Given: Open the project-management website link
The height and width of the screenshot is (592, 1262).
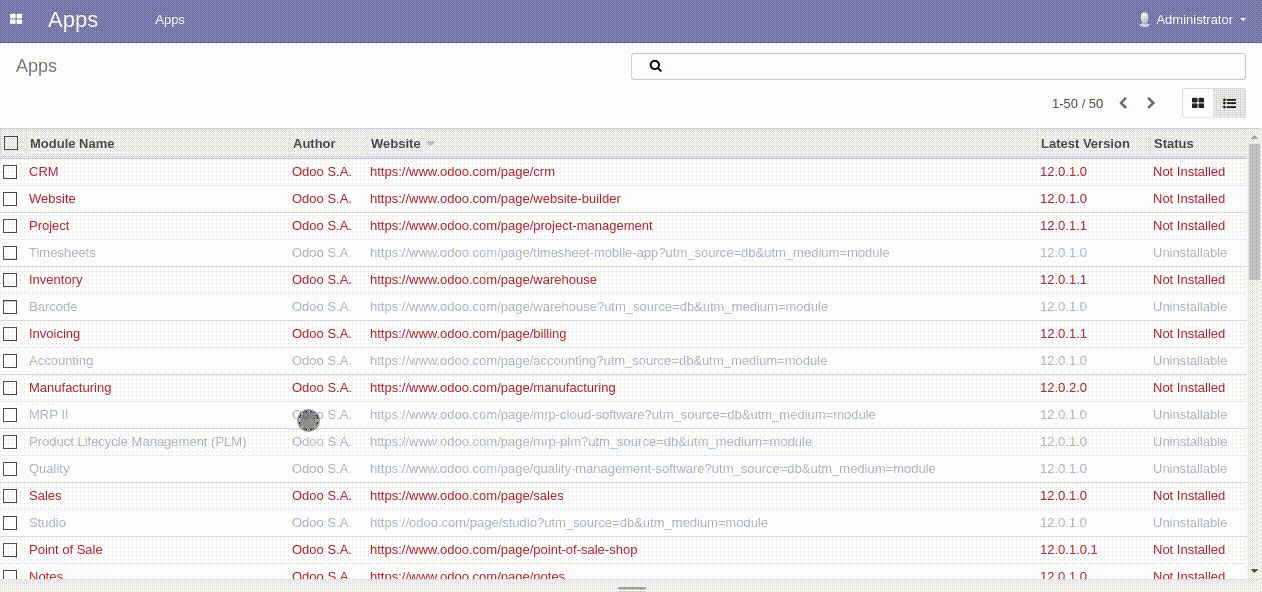Looking at the screenshot, I should tap(511, 226).
